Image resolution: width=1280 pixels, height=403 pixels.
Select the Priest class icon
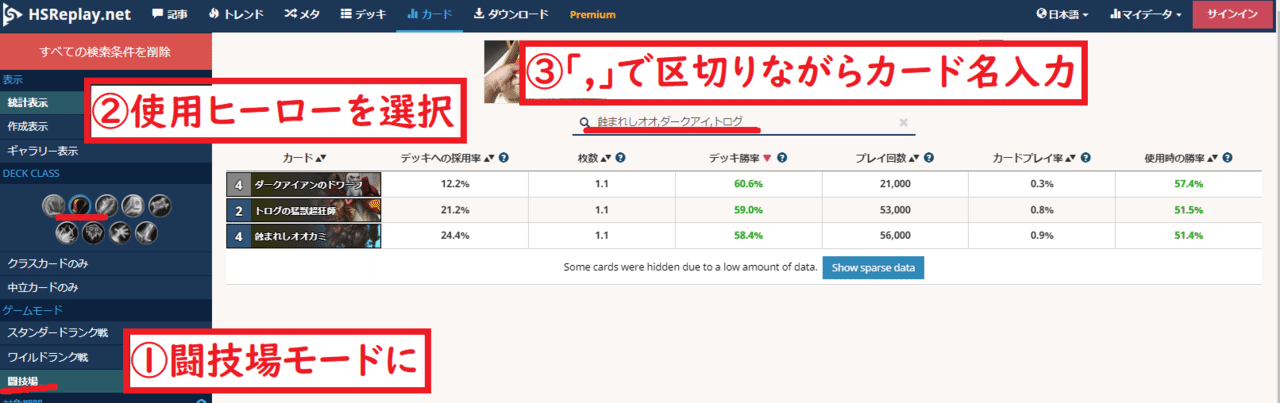[158, 204]
